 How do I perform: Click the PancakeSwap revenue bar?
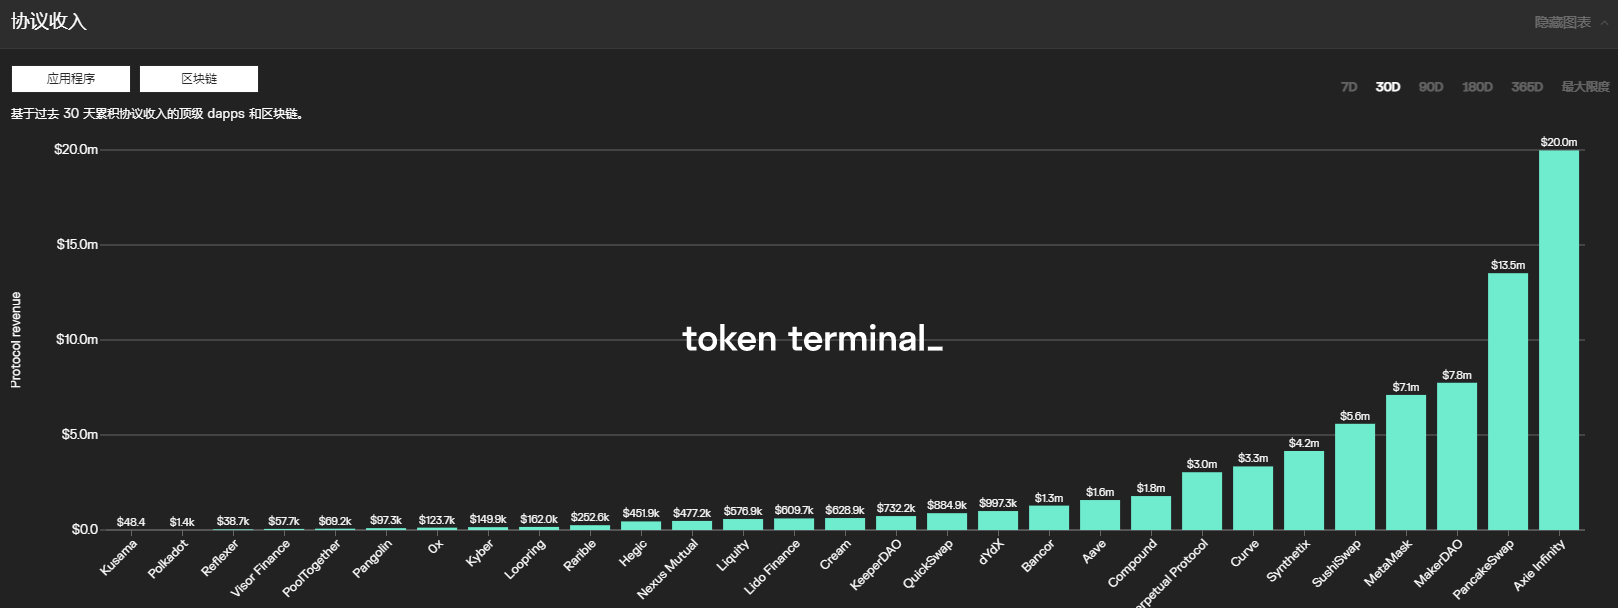coord(1508,401)
